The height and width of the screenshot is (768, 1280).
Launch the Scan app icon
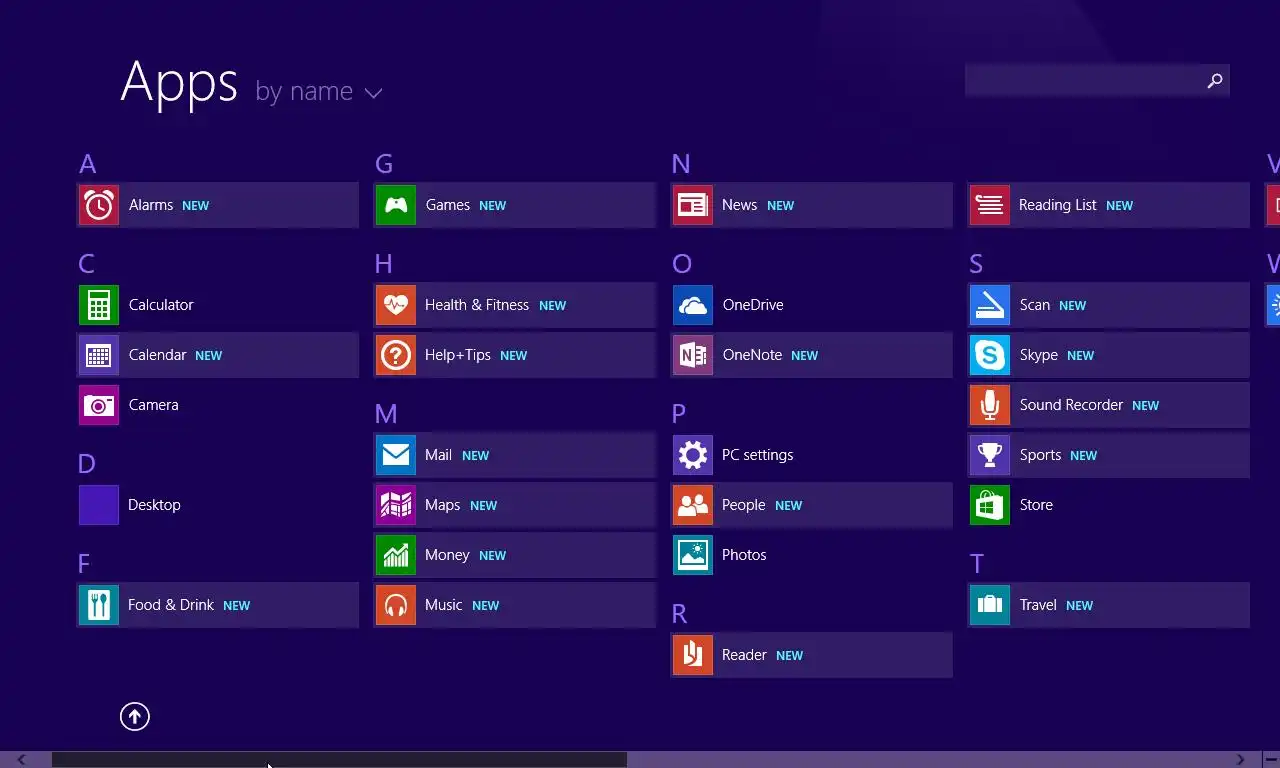(990, 305)
